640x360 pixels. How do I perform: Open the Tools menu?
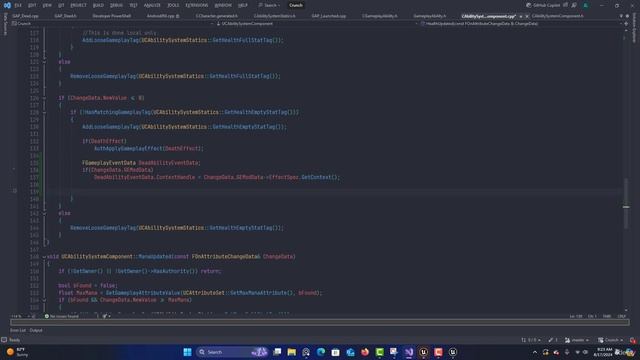tap(173, 5)
